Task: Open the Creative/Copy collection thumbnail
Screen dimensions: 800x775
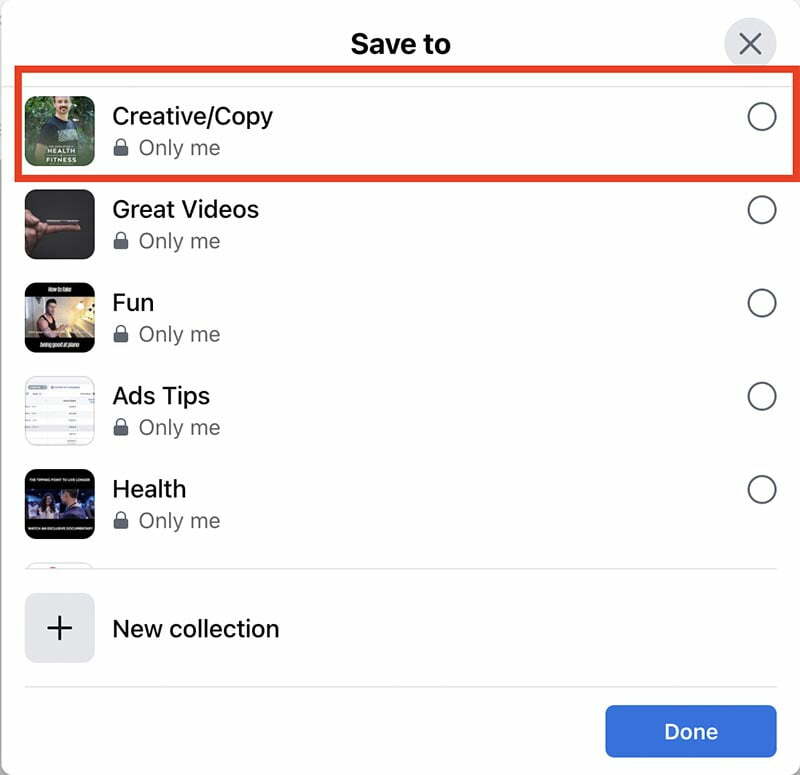Action: click(60, 131)
